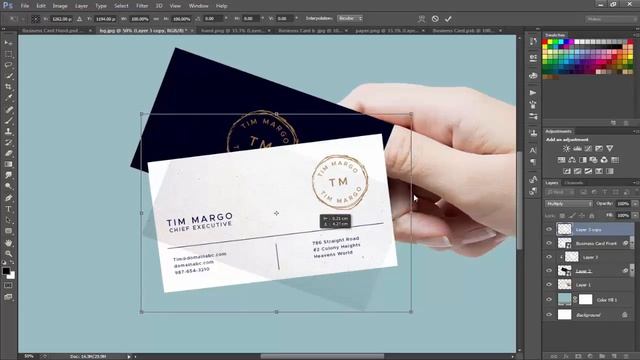Open Layers panel options menu

(636, 183)
